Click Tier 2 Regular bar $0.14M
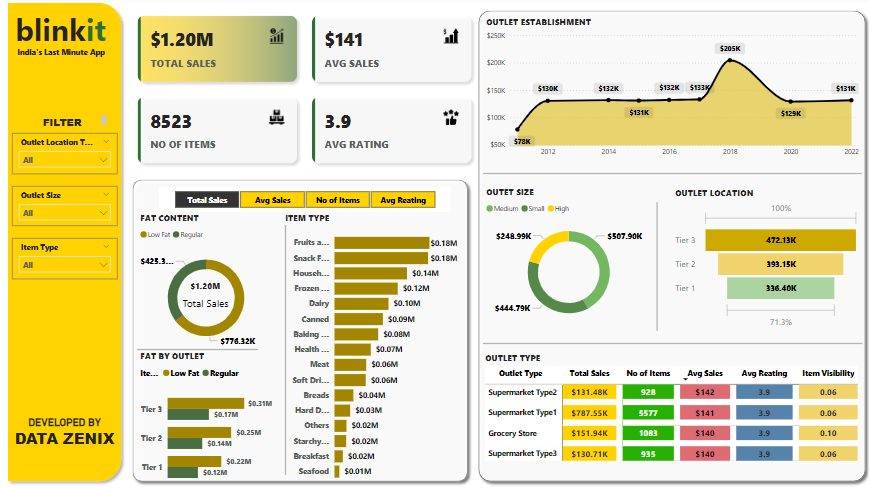The image size is (869, 488). pyautogui.click(x=185, y=443)
